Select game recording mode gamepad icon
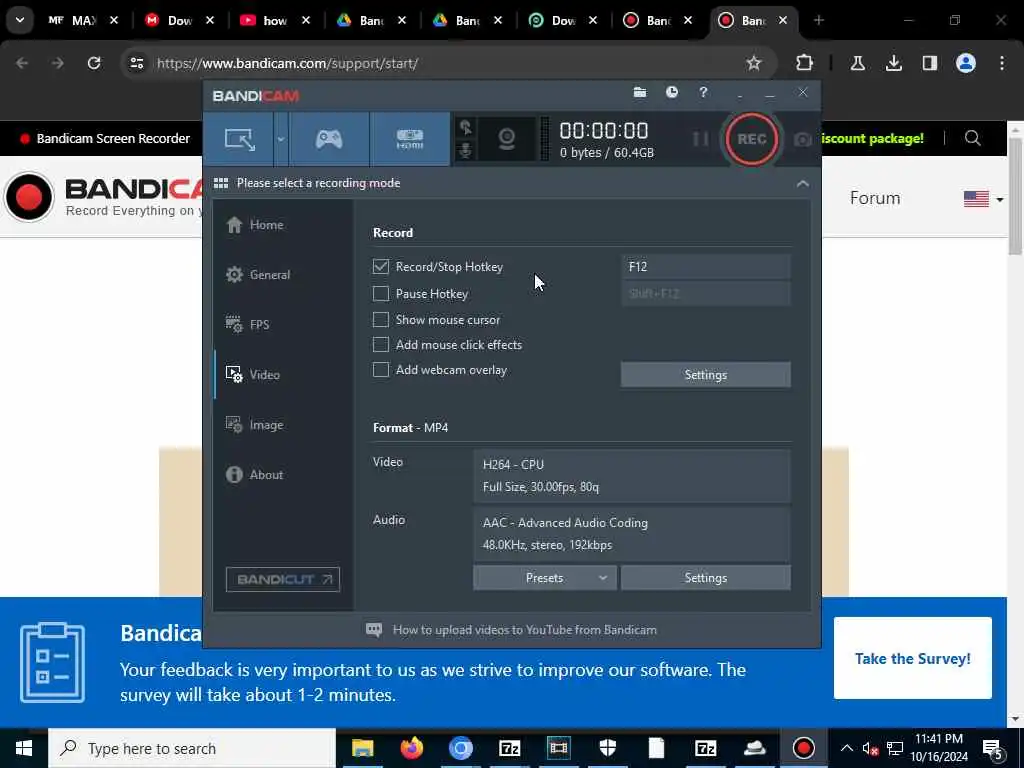The width and height of the screenshot is (1024, 768). 329,138
